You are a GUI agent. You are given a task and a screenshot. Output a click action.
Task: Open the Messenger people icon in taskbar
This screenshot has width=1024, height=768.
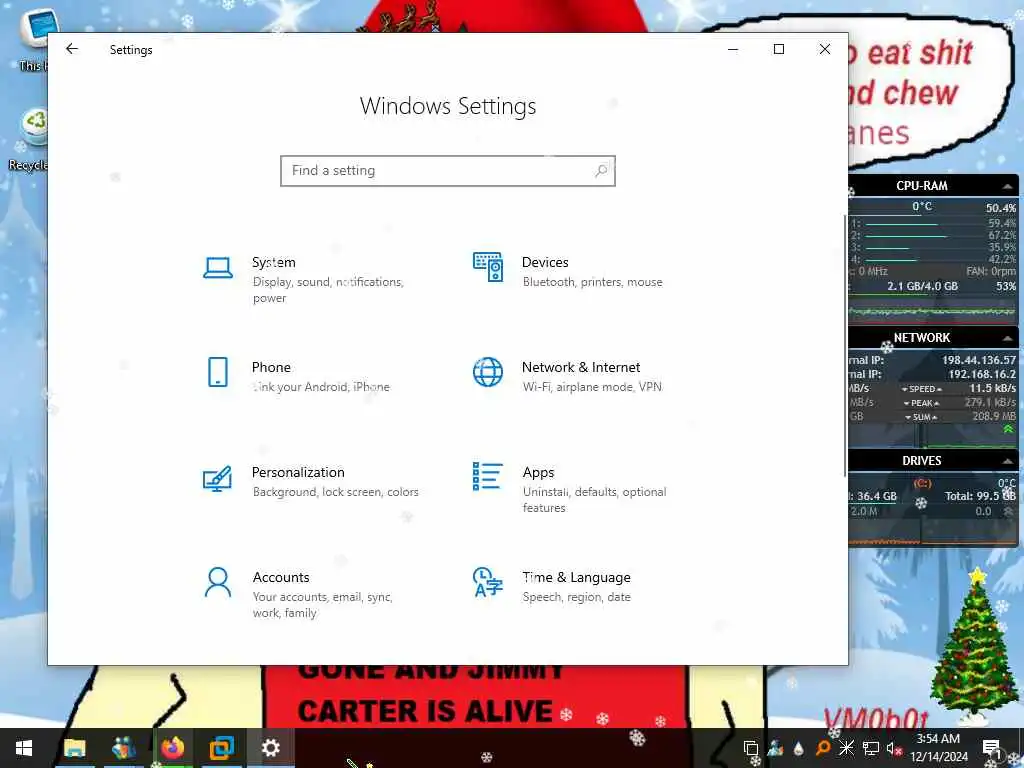[124, 748]
